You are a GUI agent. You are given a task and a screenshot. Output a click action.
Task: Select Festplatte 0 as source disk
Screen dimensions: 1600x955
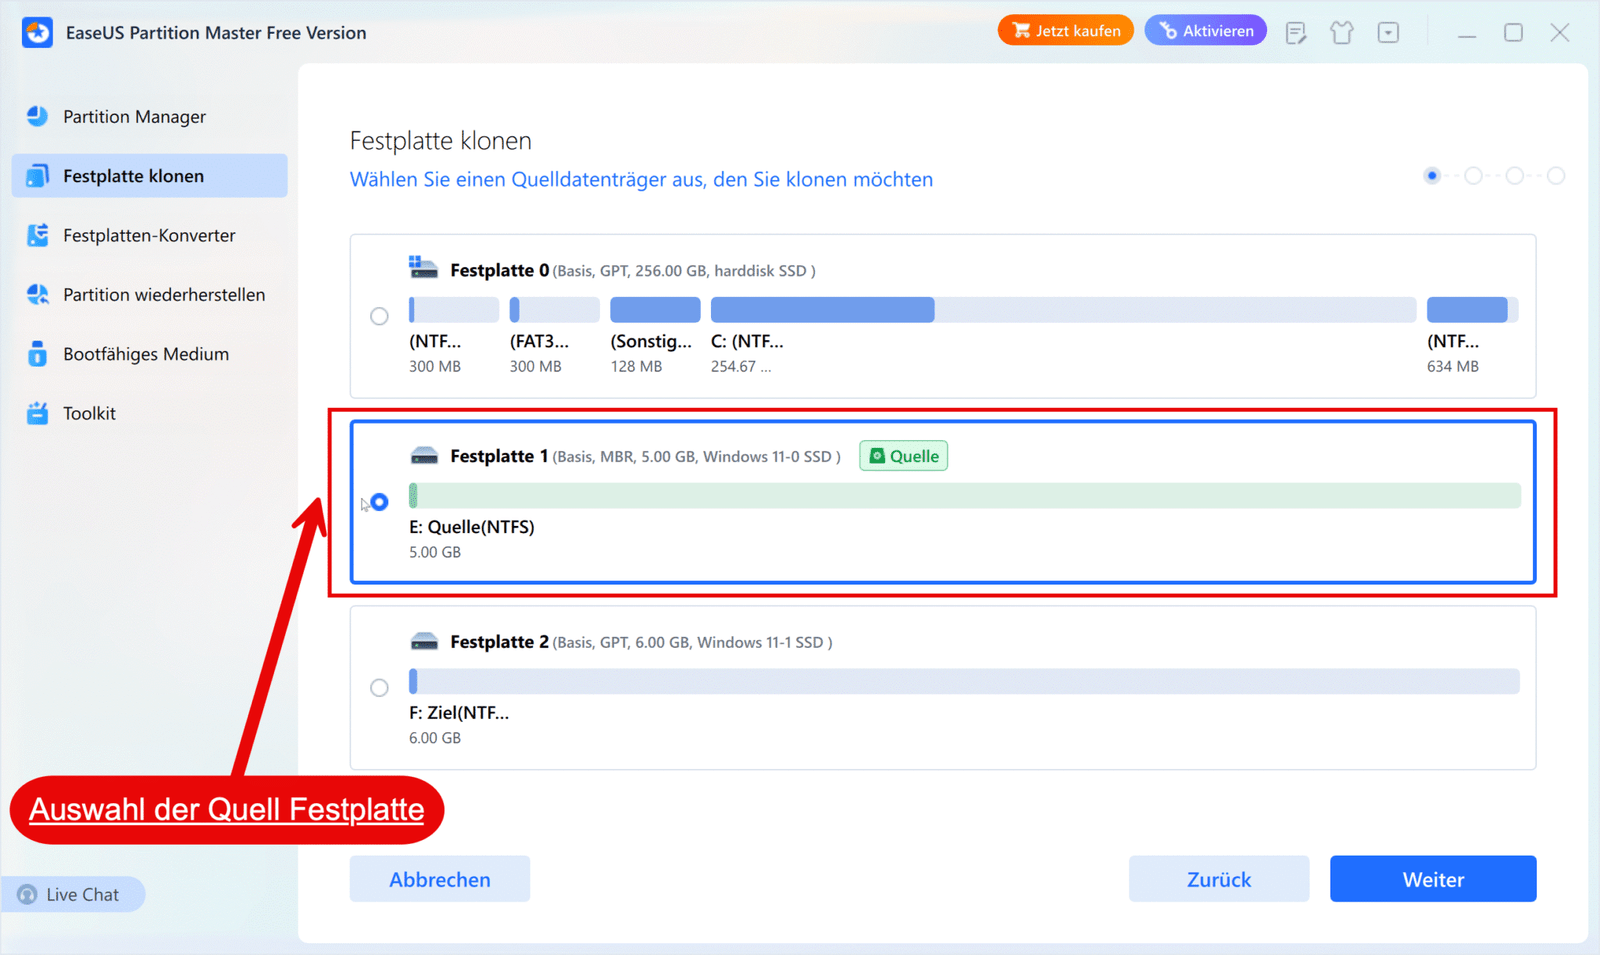(379, 316)
